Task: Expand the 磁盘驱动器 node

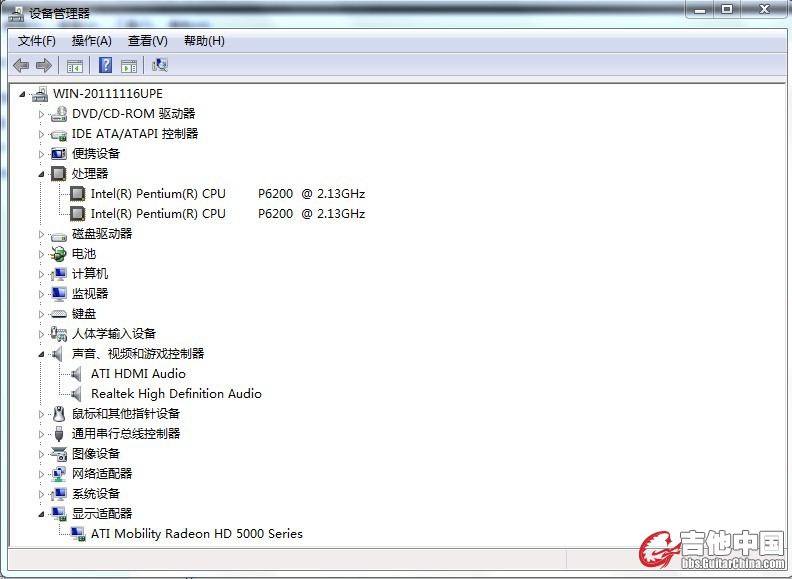Action: pyautogui.click(x=42, y=234)
